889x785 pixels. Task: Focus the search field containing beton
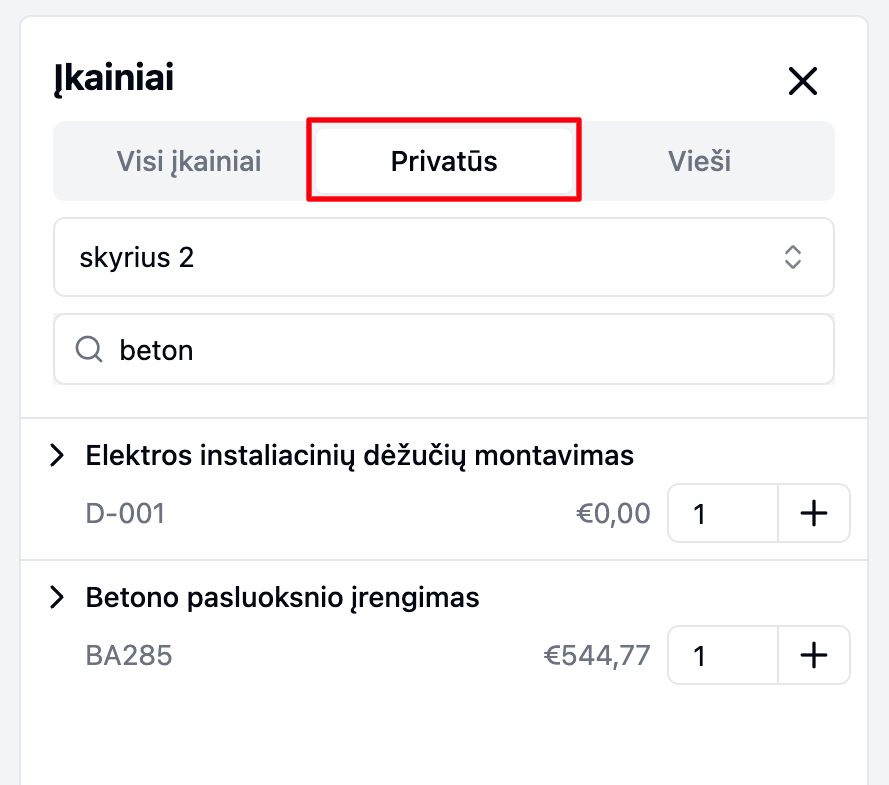point(460,350)
